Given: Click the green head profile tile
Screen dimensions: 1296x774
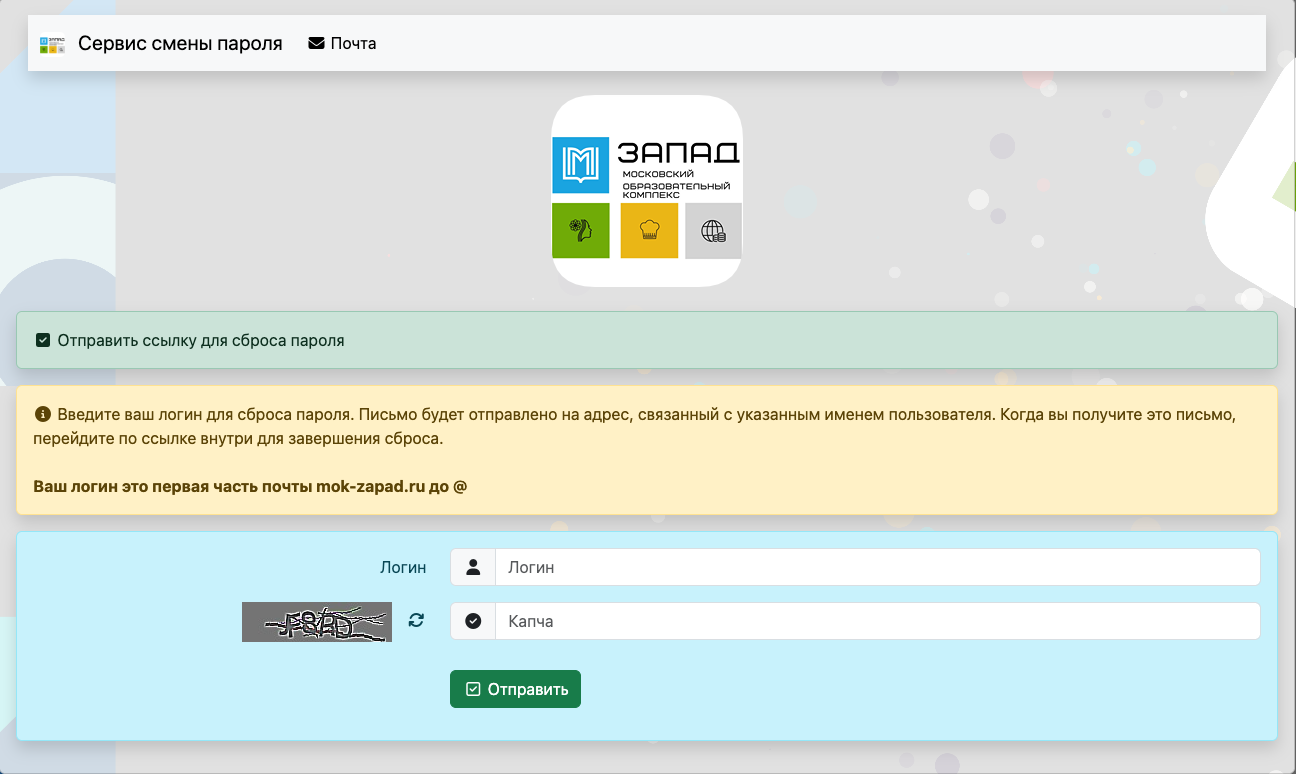Looking at the screenshot, I should pos(581,230).
